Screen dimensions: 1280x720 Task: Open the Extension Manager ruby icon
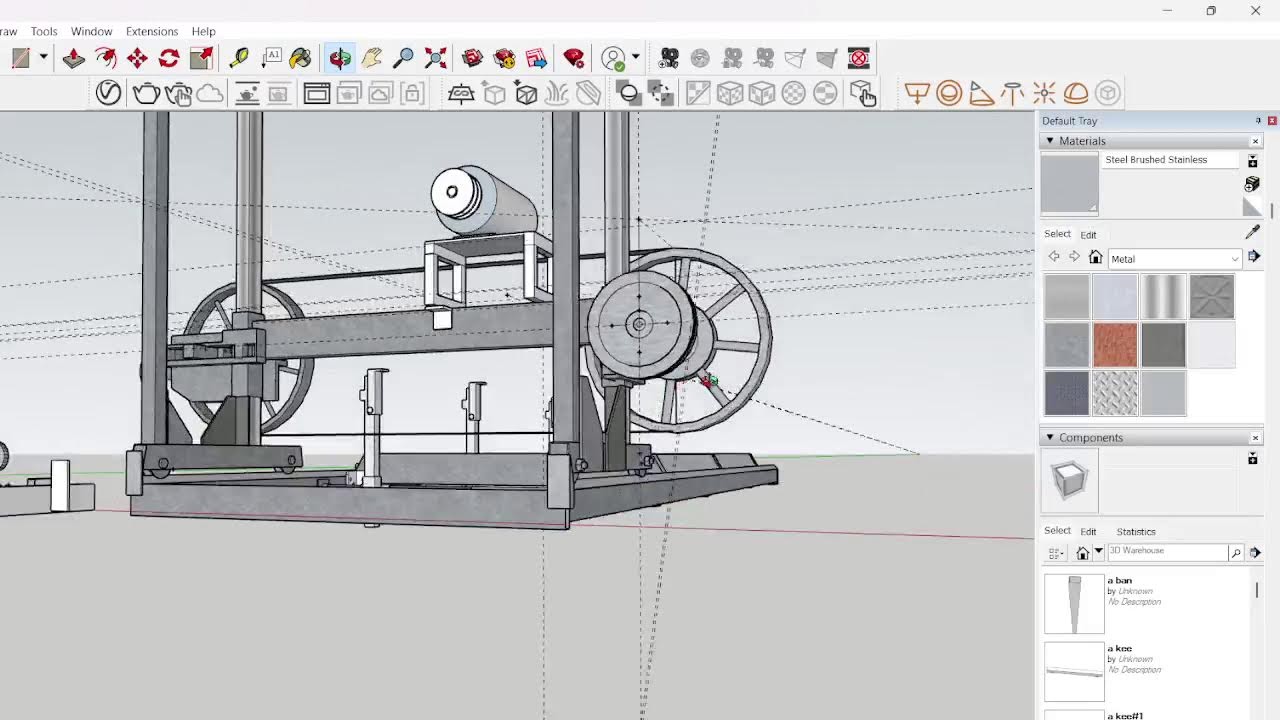pyautogui.click(x=574, y=58)
